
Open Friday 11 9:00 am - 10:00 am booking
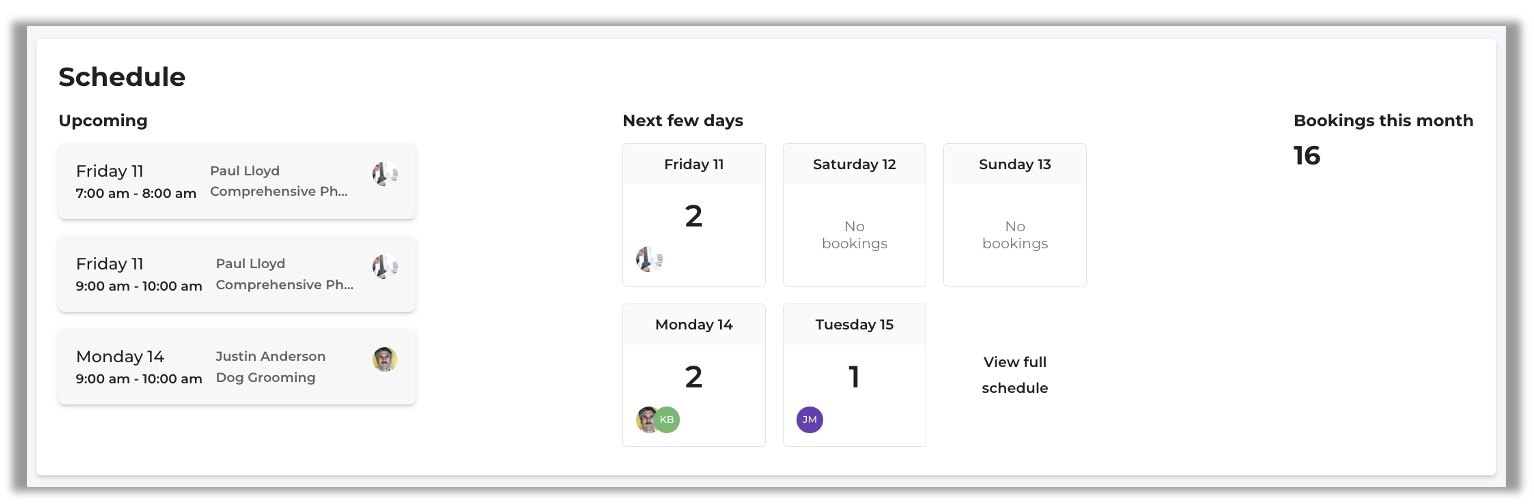(237, 274)
